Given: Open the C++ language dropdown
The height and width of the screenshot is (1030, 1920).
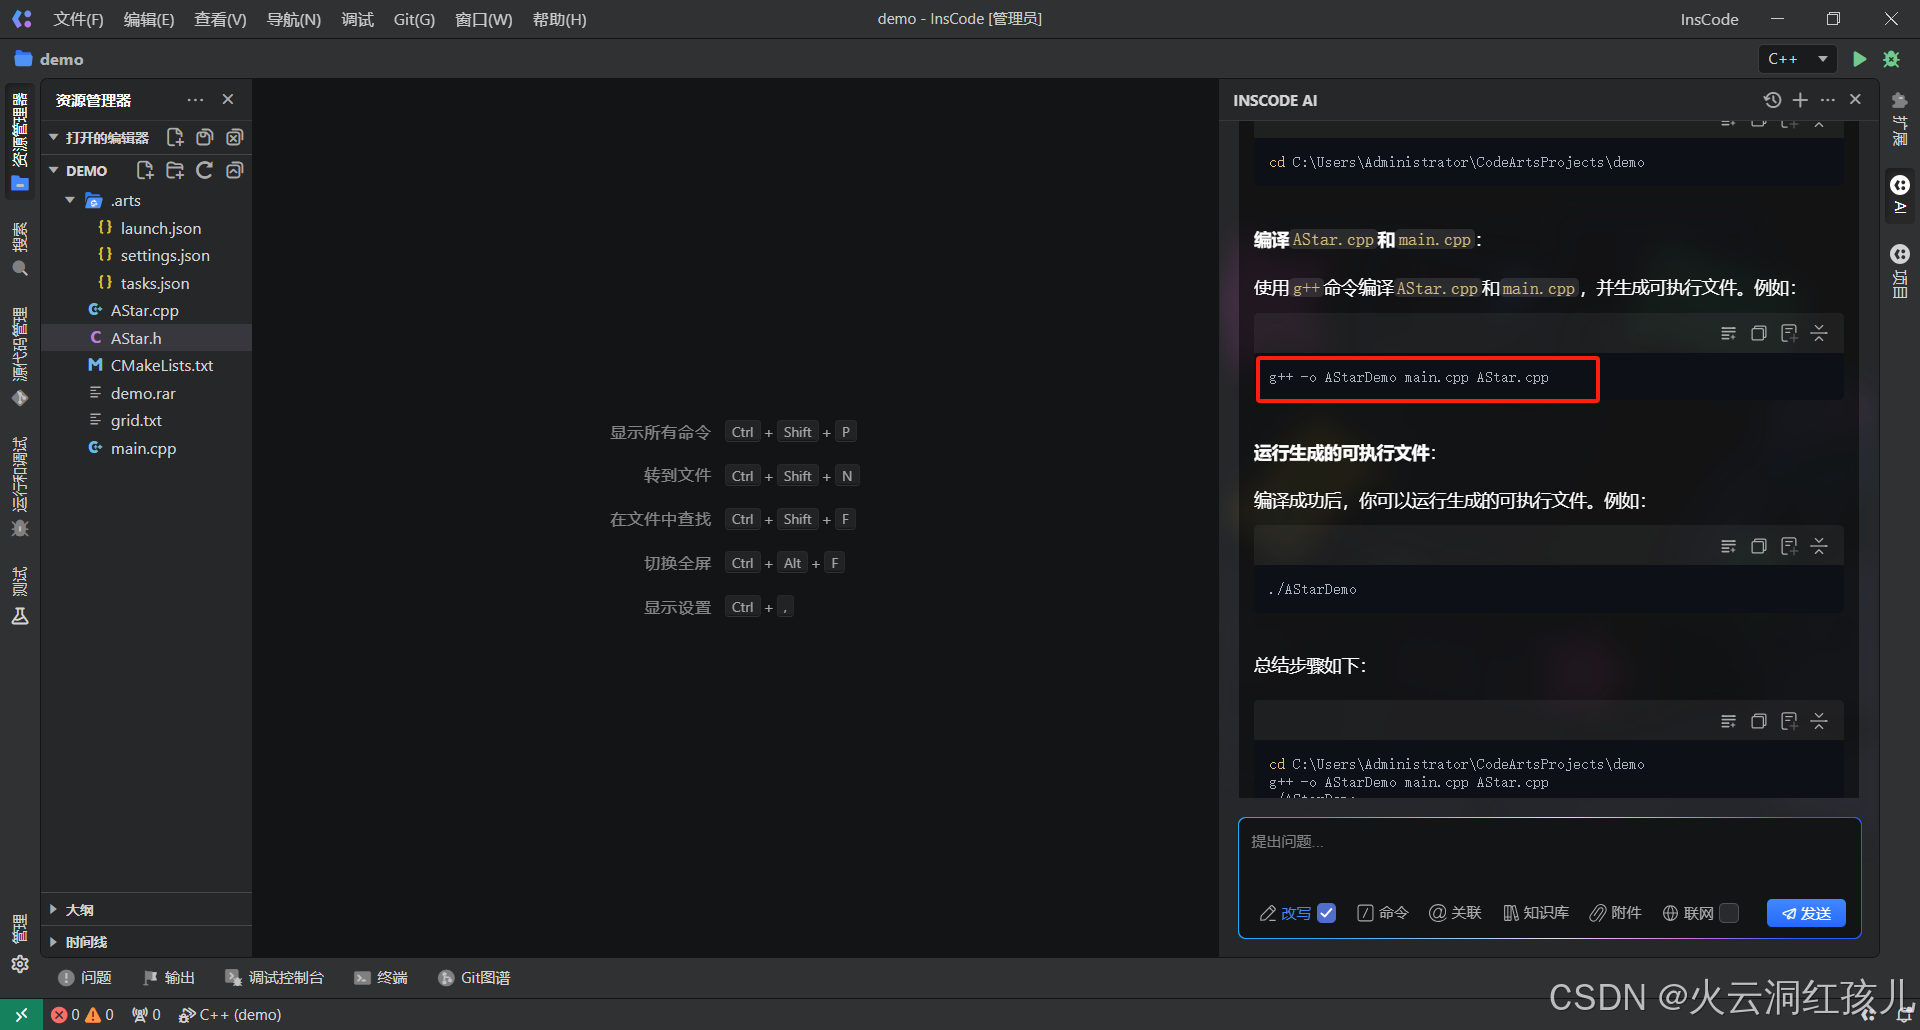Looking at the screenshot, I should tap(1797, 59).
